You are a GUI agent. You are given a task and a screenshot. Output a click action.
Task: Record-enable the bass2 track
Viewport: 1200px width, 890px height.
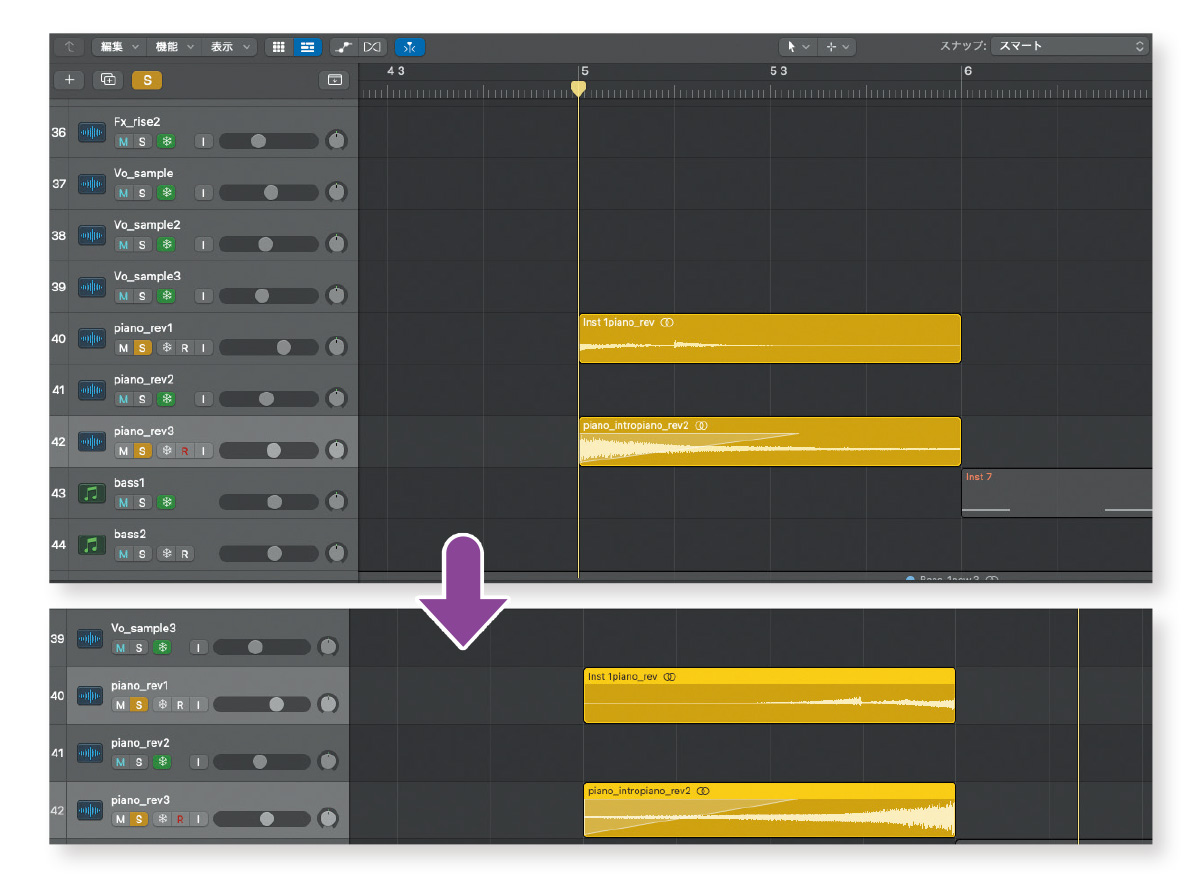tap(185, 554)
